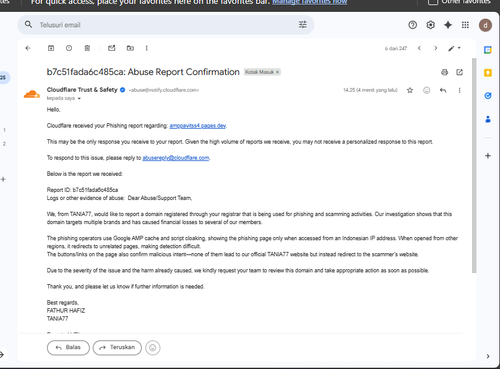Click the FATHUR HAFIZ signature text
This screenshot has width=500, height=369.
(x=66, y=311)
